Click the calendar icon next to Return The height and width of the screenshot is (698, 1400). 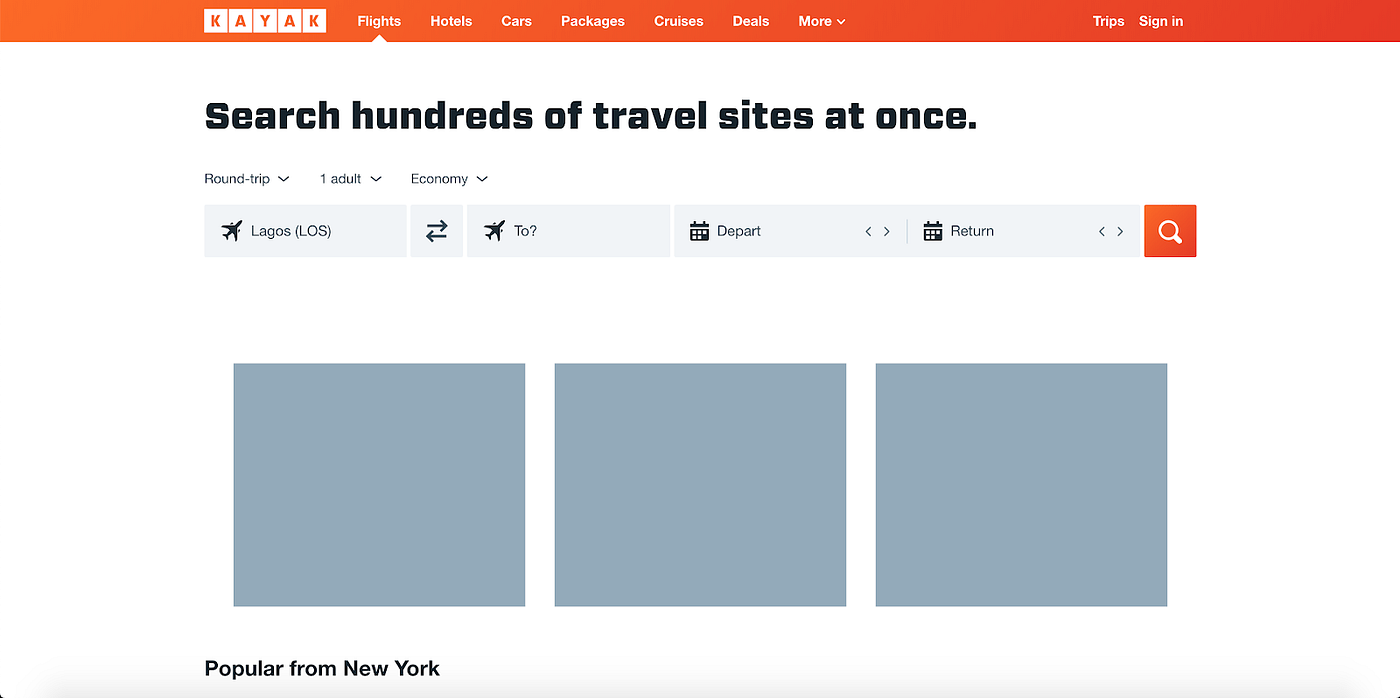(x=933, y=231)
